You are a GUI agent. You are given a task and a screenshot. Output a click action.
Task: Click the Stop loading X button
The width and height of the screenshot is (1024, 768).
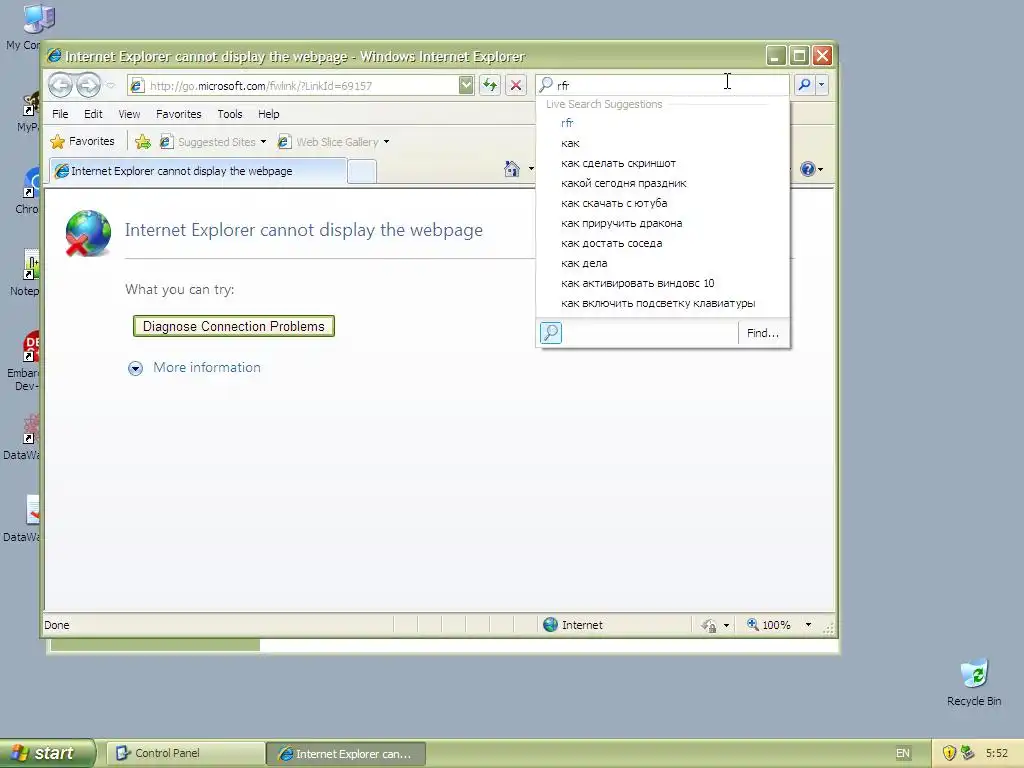coord(516,85)
